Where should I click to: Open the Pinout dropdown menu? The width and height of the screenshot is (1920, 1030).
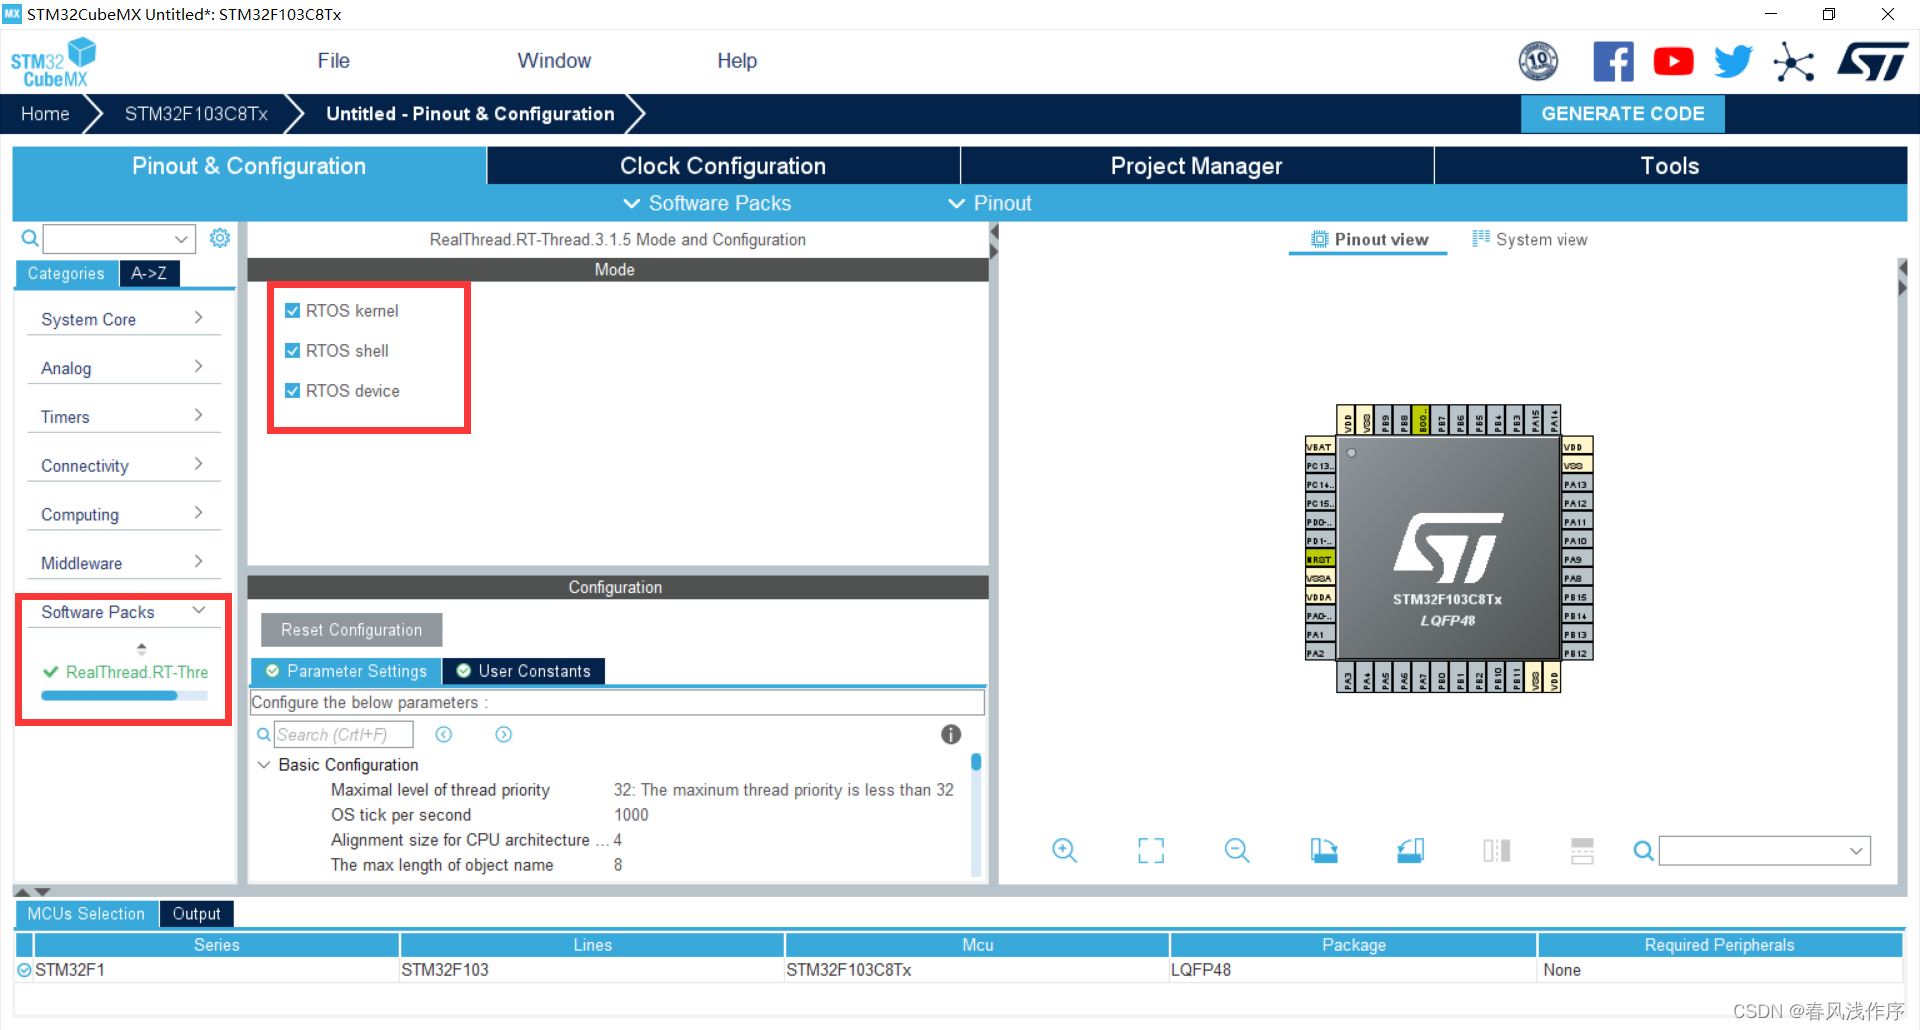tap(990, 203)
